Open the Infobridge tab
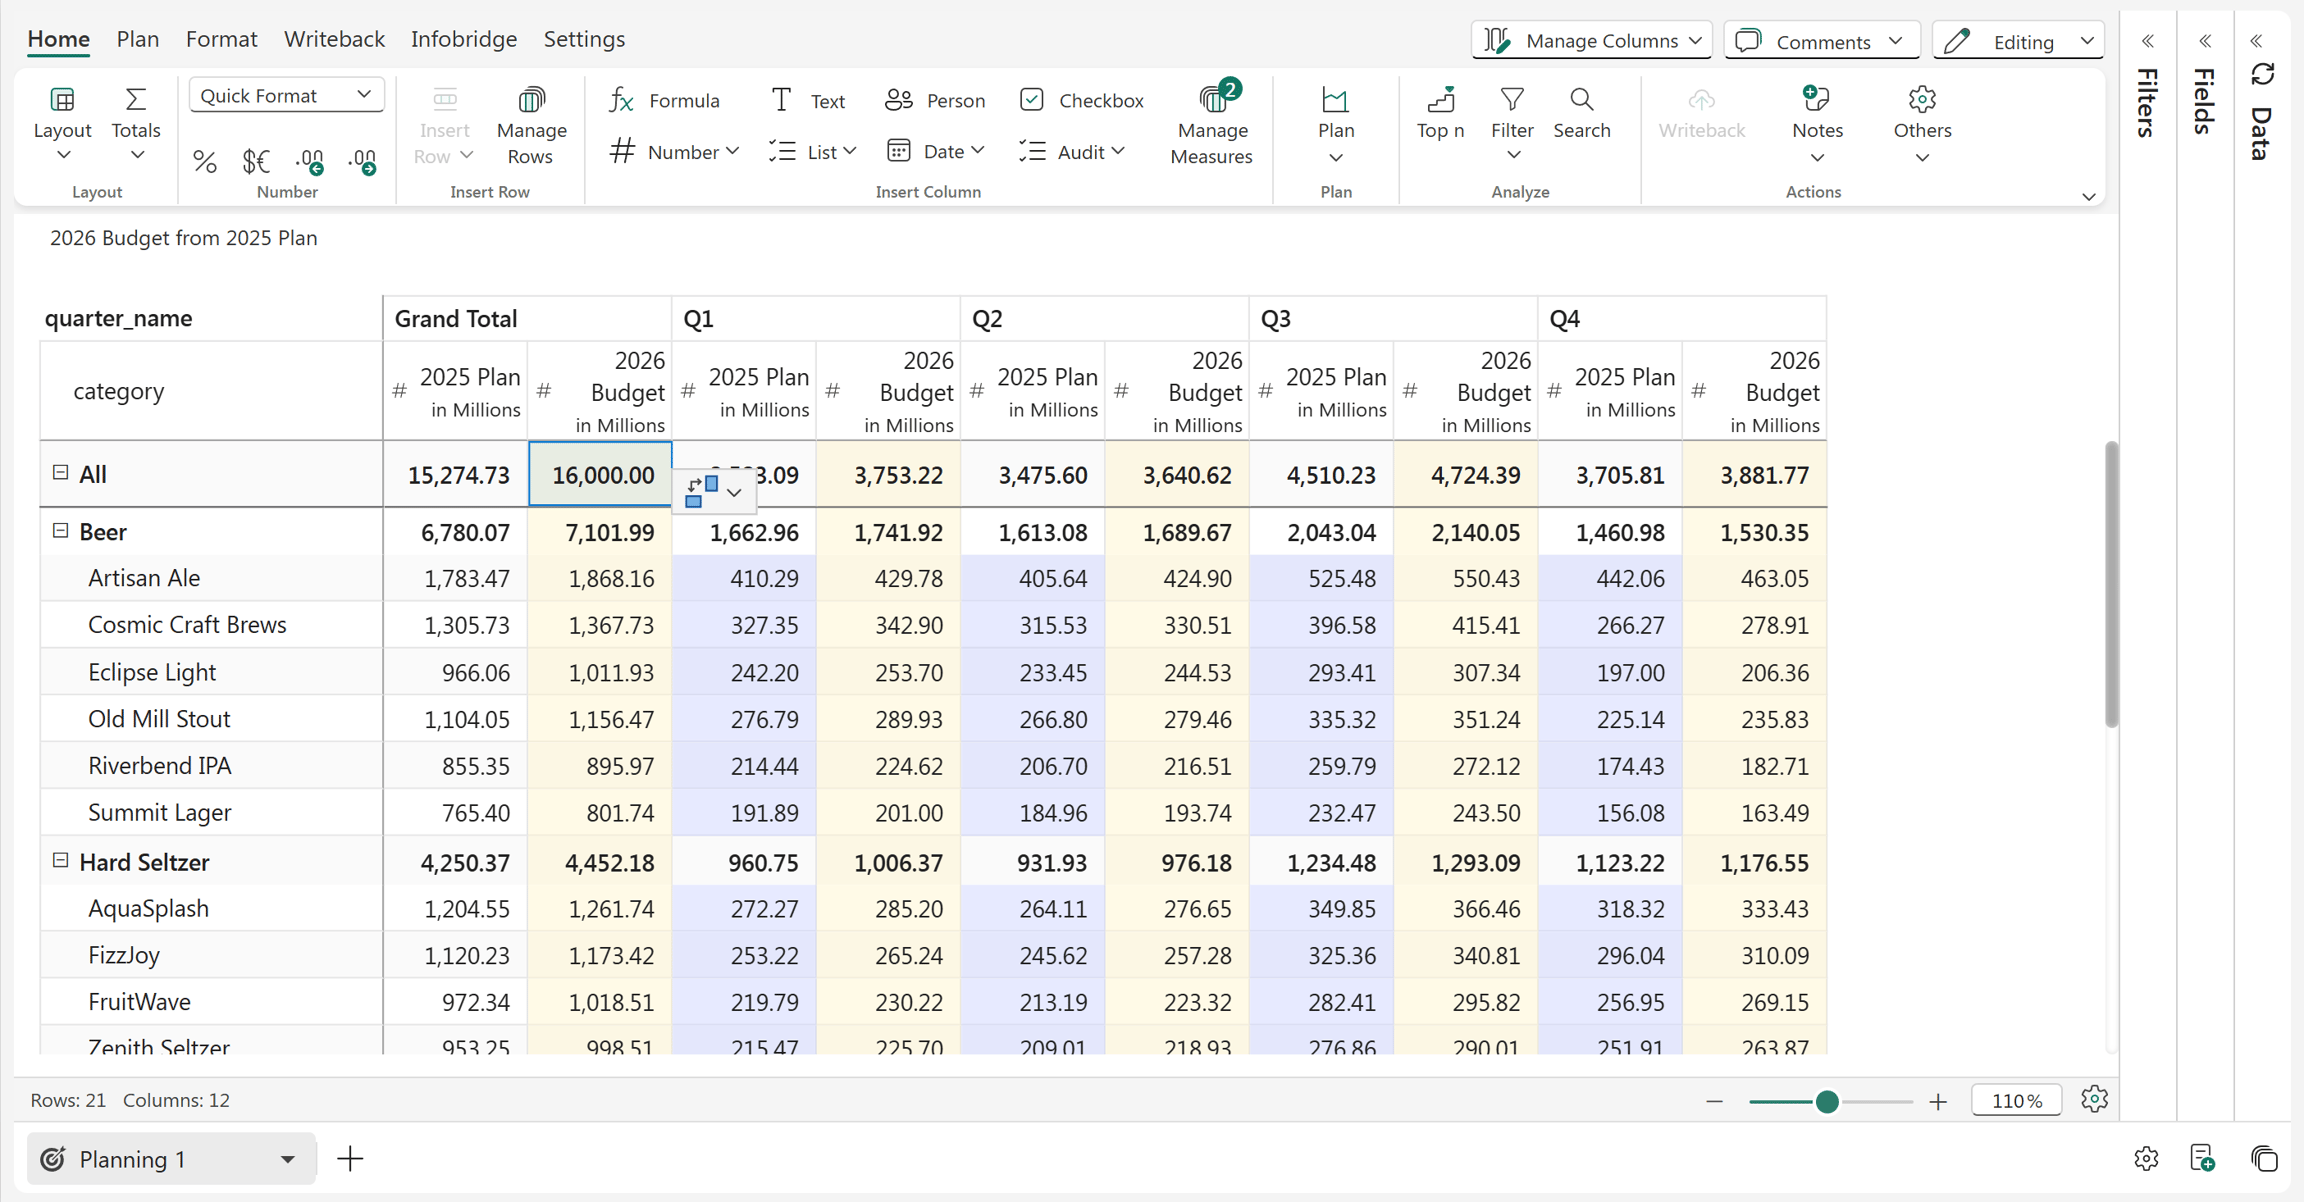This screenshot has width=2304, height=1202. (x=464, y=39)
